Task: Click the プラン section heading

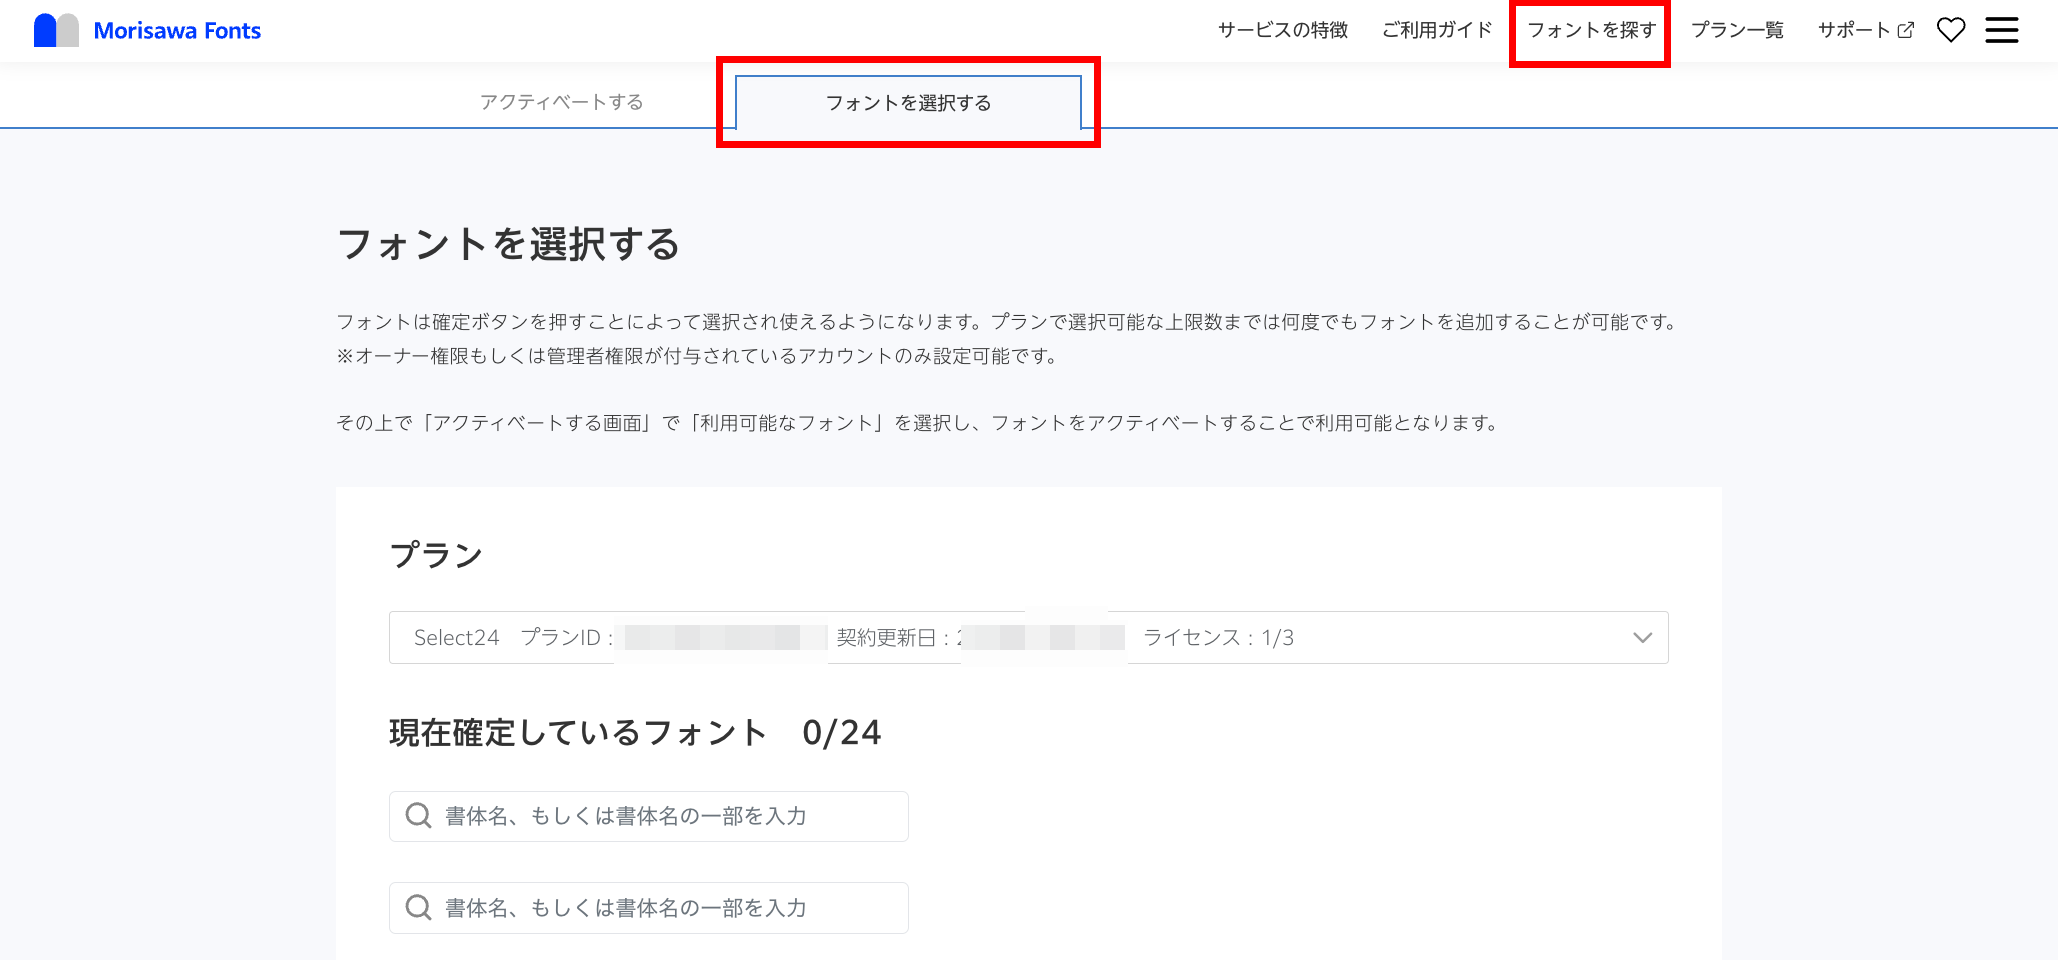Action: [436, 555]
